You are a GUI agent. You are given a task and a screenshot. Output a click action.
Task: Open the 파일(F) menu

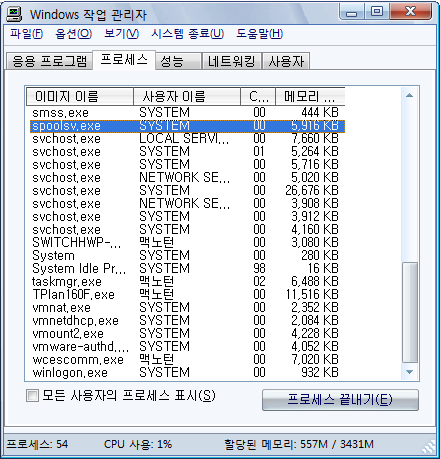pos(26,33)
